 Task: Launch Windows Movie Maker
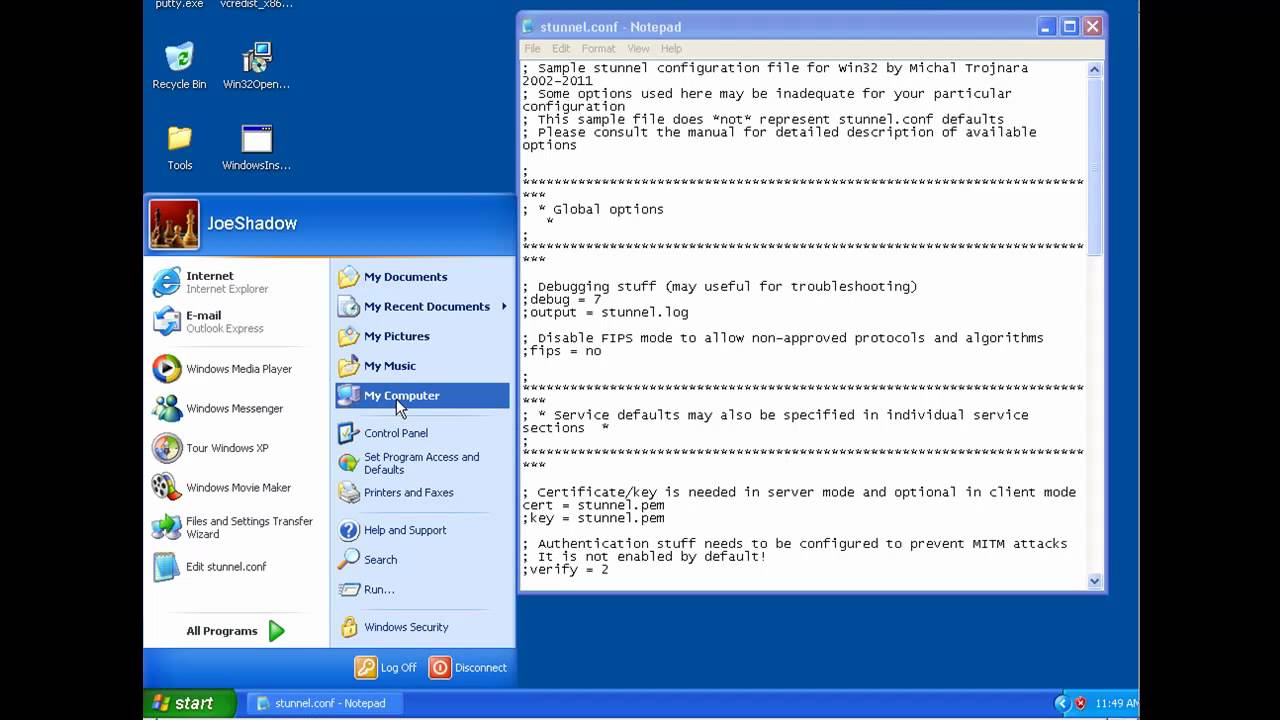[238, 487]
